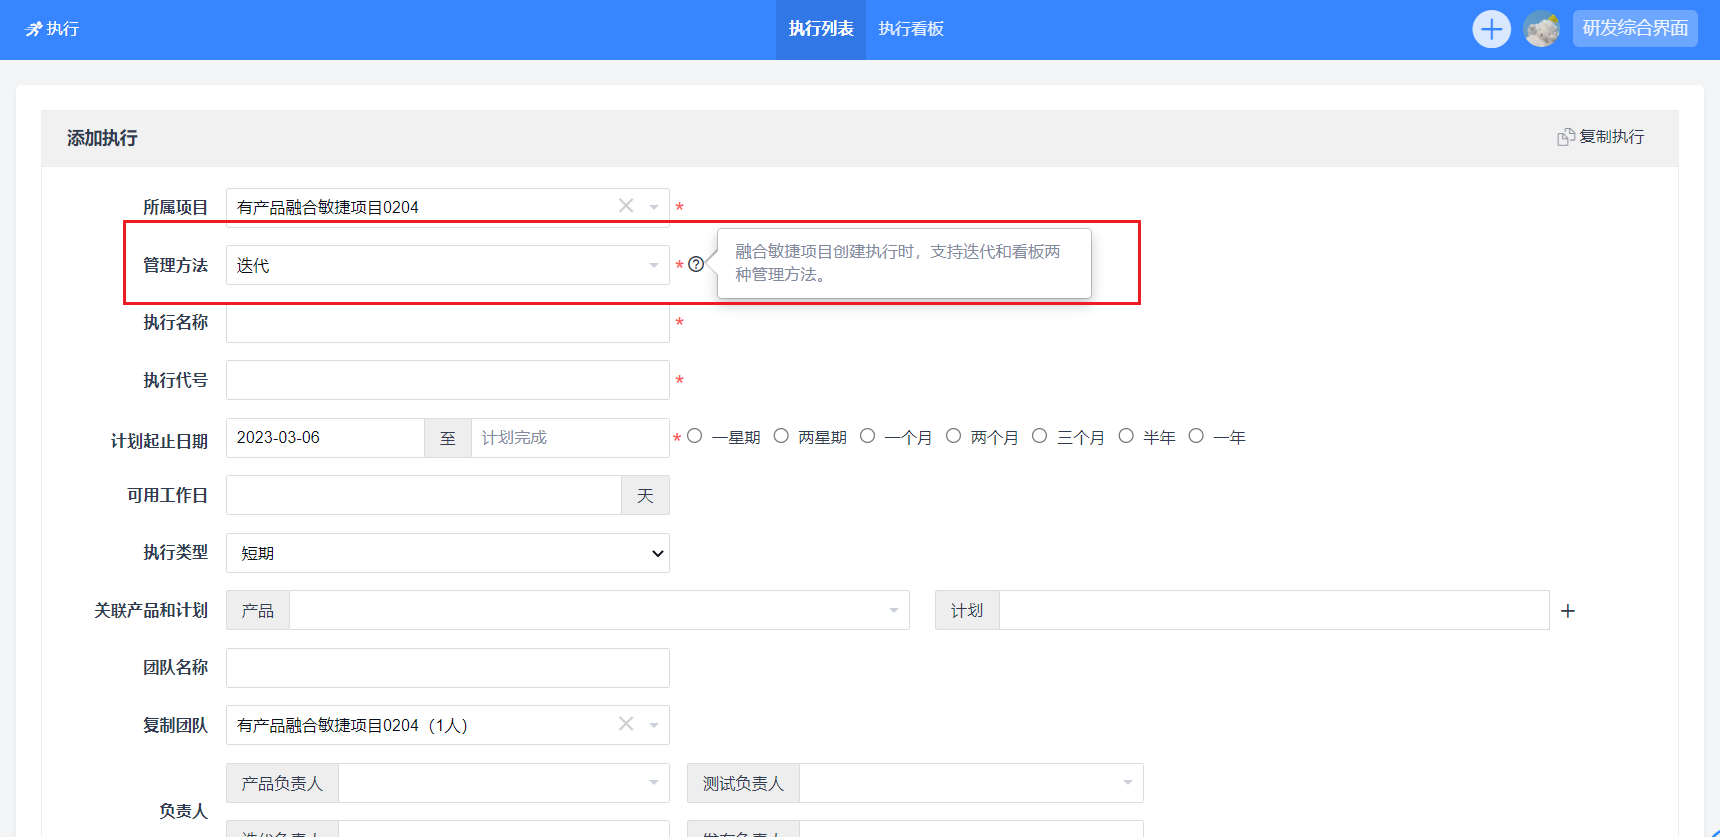Click the 执行 running icon in header
The image size is (1720, 837).
coord(34,29)
